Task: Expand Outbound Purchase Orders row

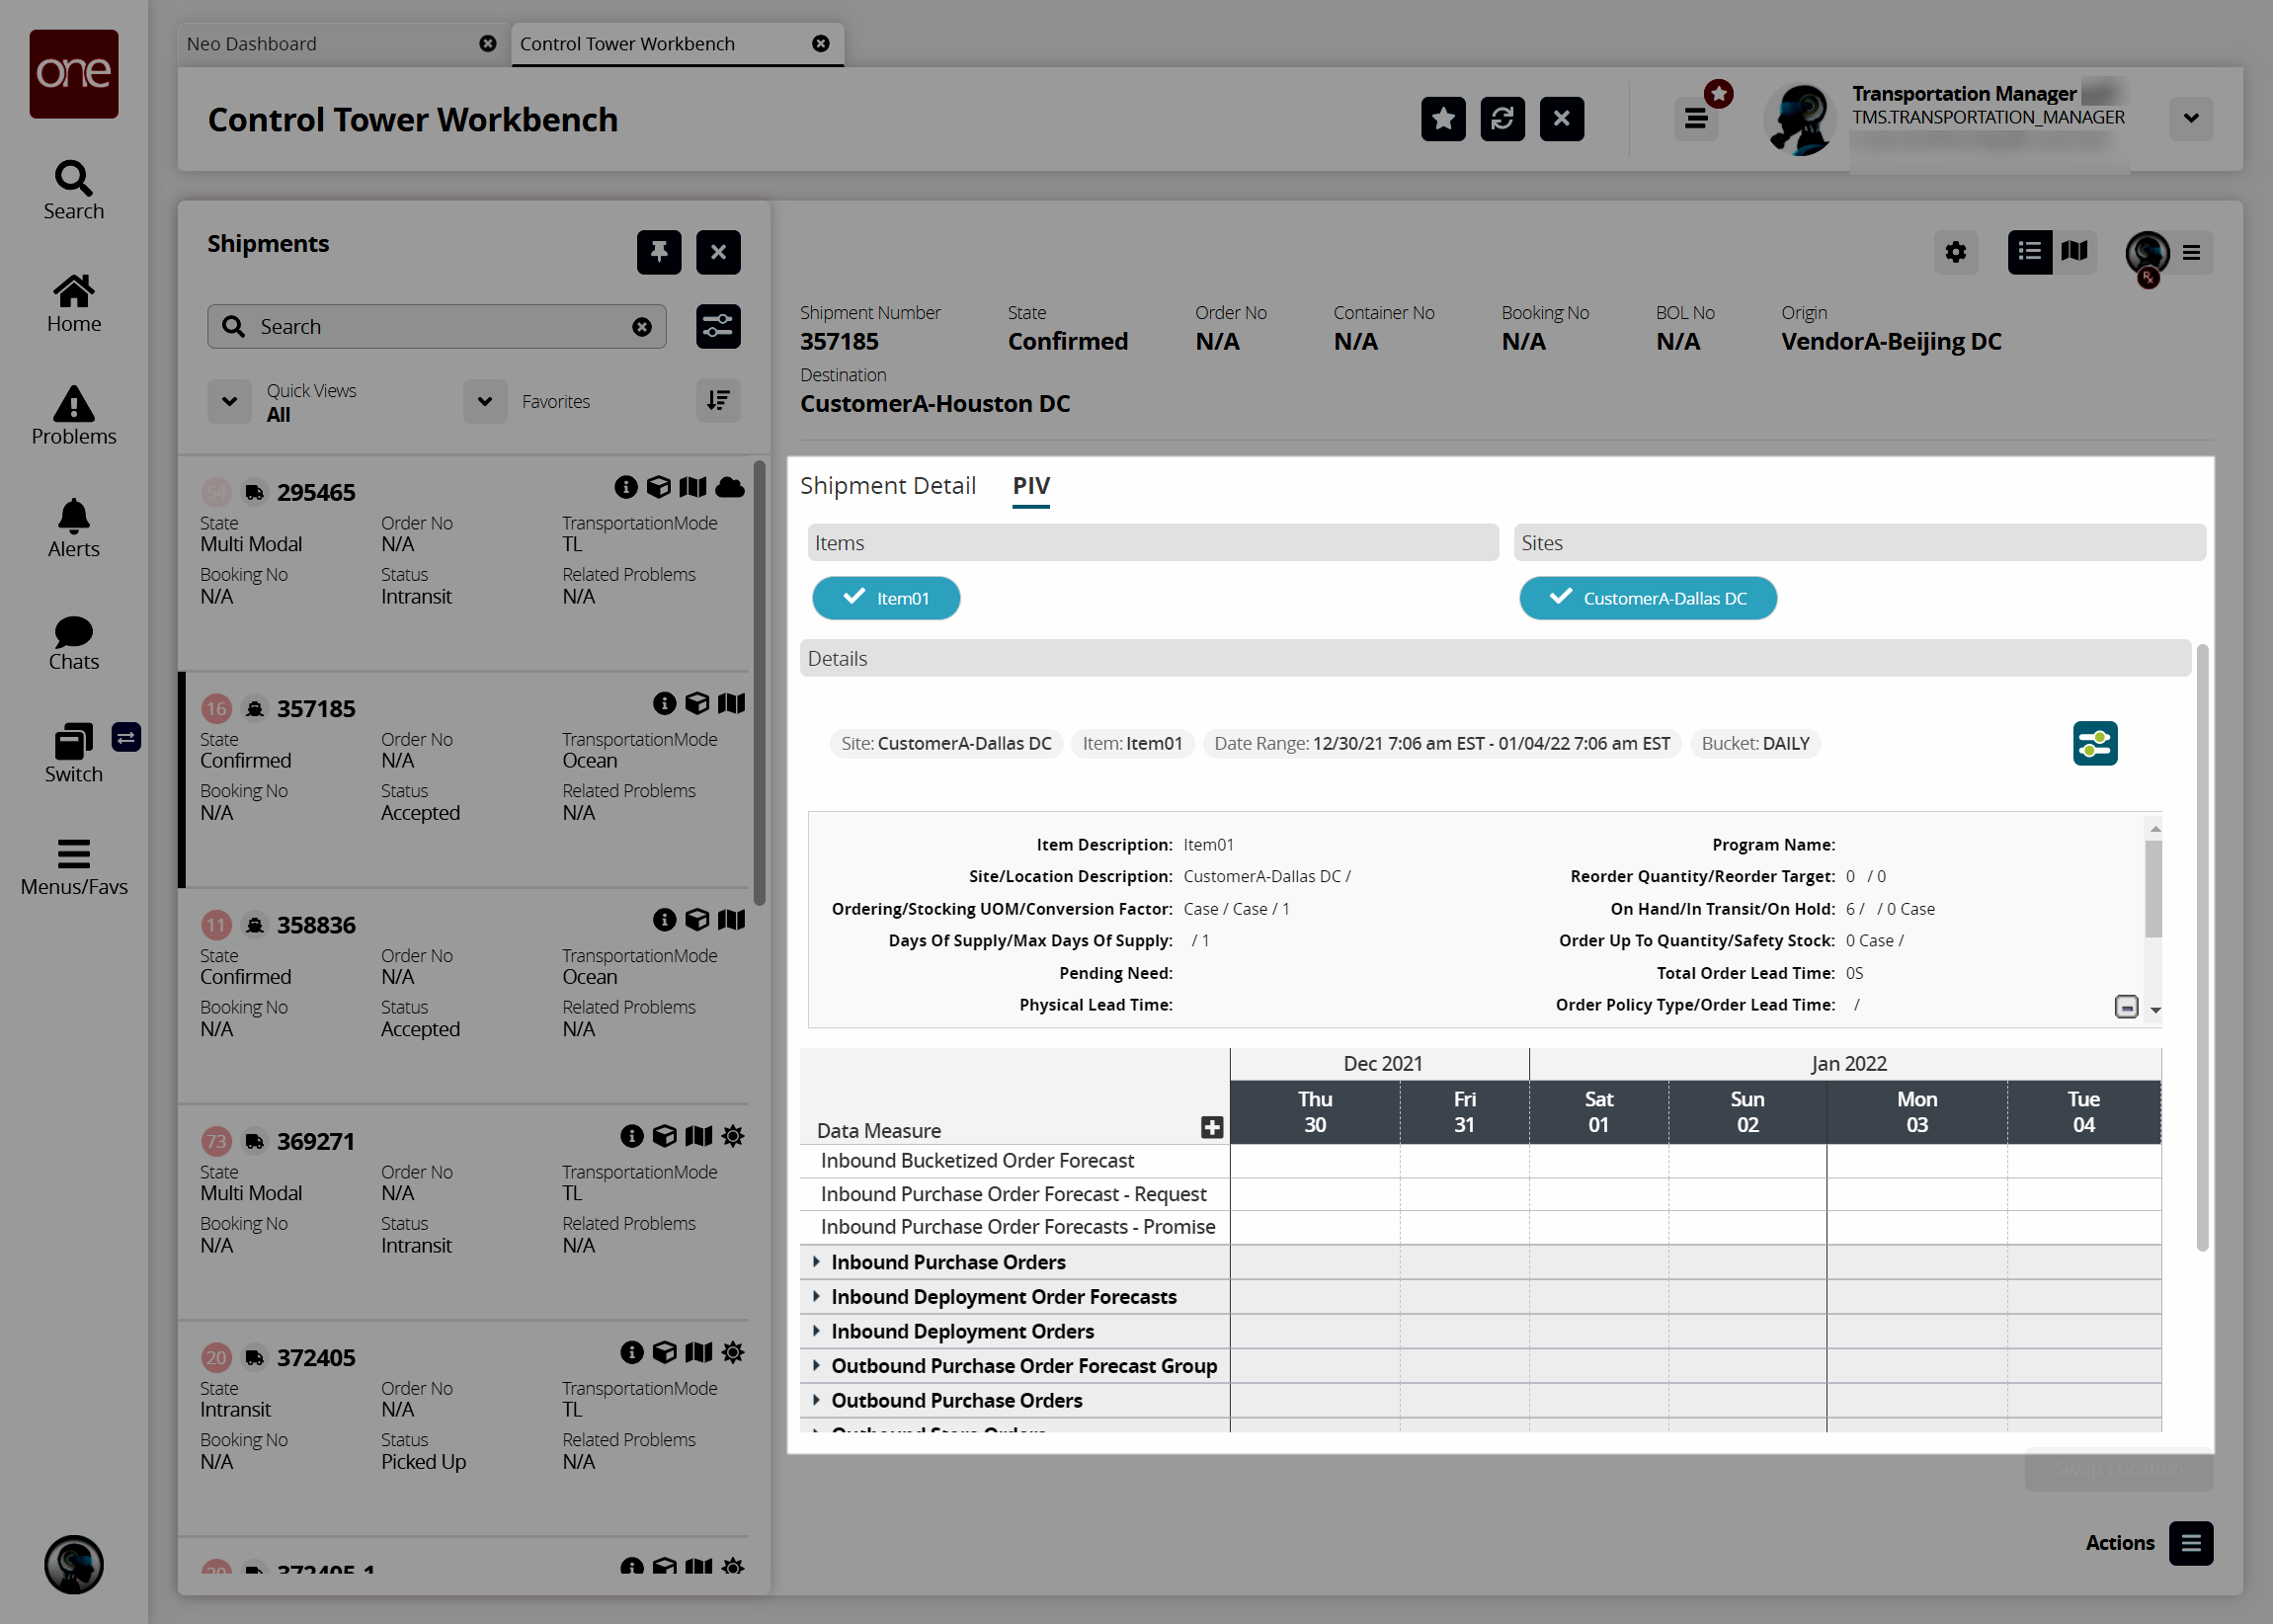Action: click(816, 1400)
